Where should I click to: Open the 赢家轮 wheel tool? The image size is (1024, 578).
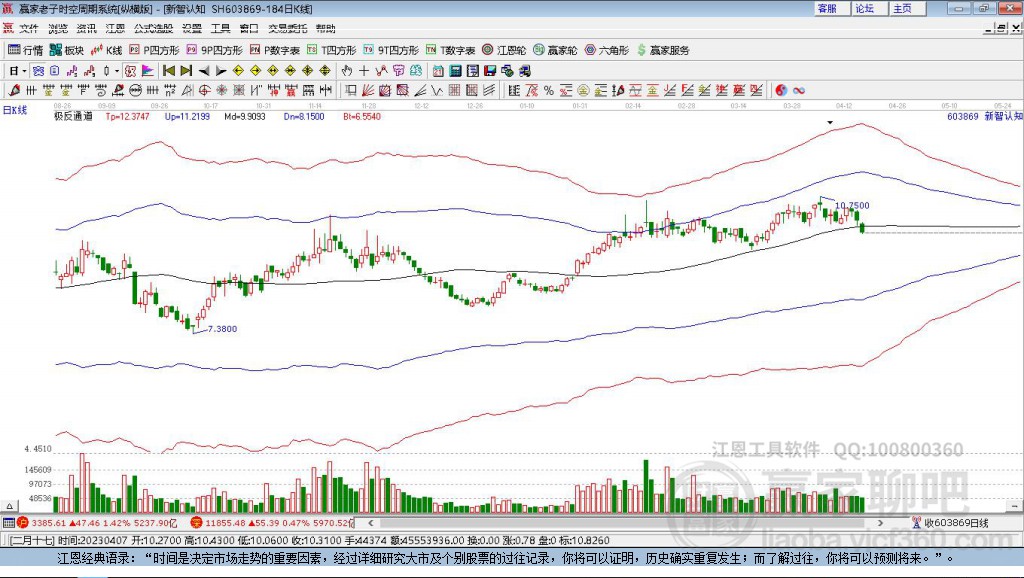555,50
